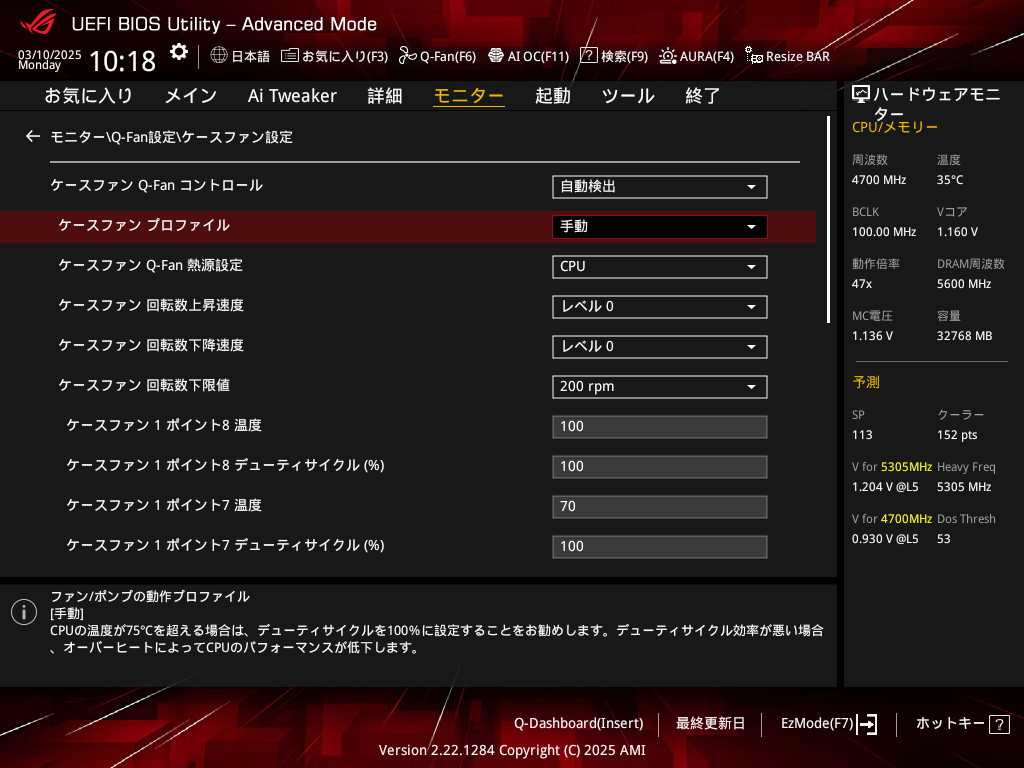1024x768 pixels.
Task: Click the SP value 113
Action: click(862, 435)
